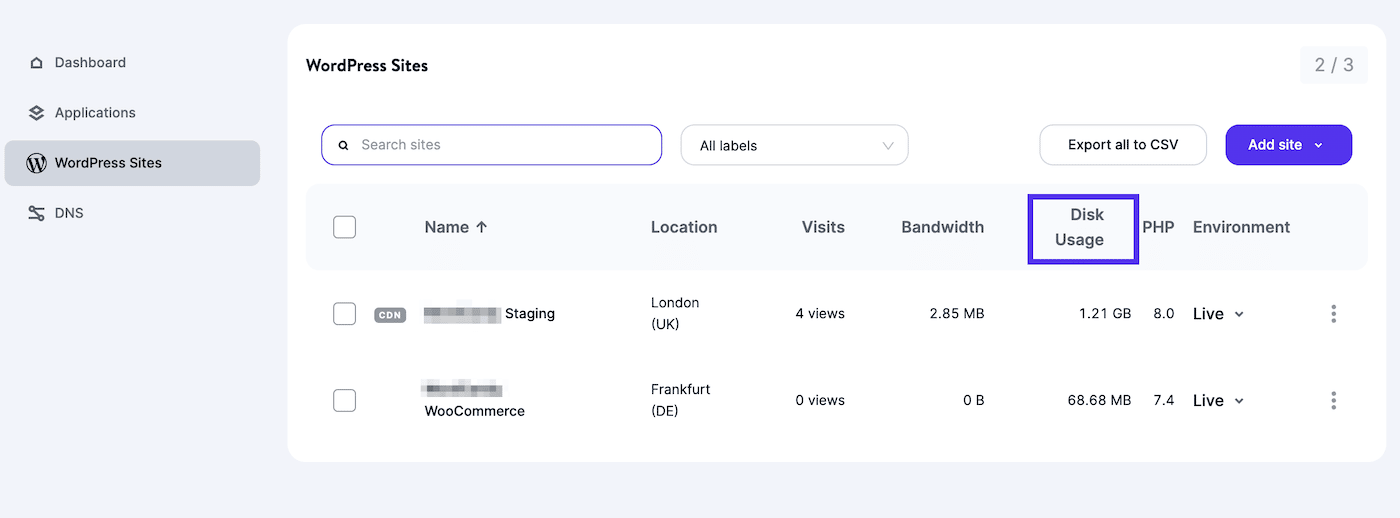Viewport: 1400px width, 518px height.
Task: Click the WordPress Sites page heading
Action: click(367, 66)
